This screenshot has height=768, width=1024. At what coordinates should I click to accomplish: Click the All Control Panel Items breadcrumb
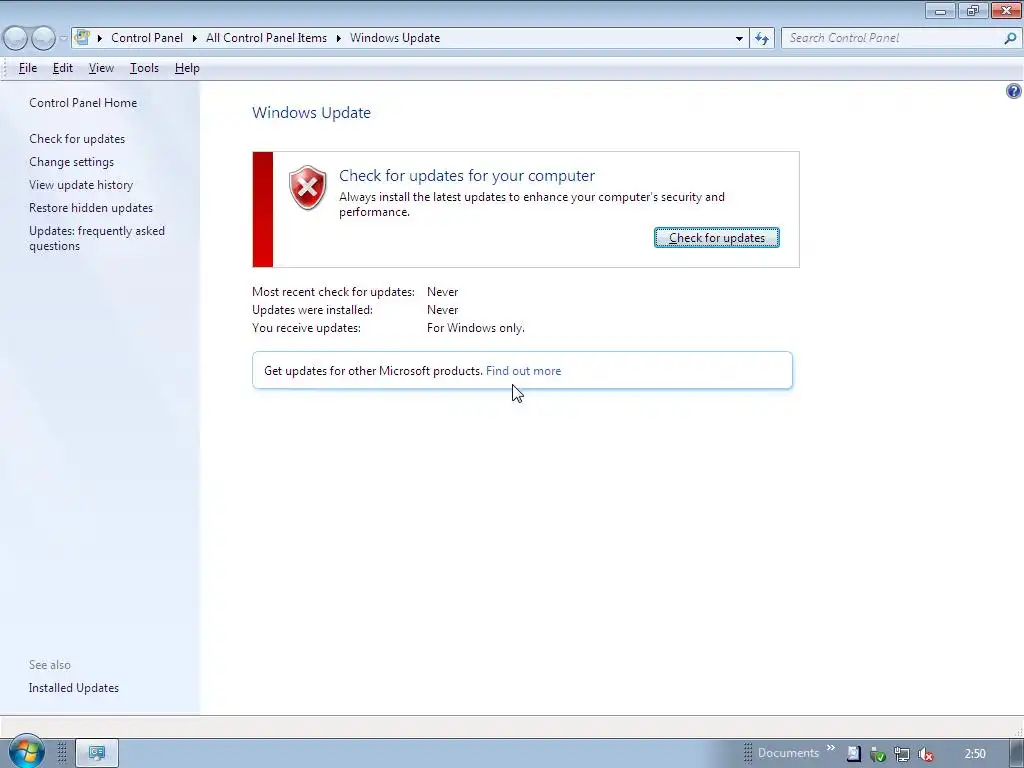tap(266, 38)
